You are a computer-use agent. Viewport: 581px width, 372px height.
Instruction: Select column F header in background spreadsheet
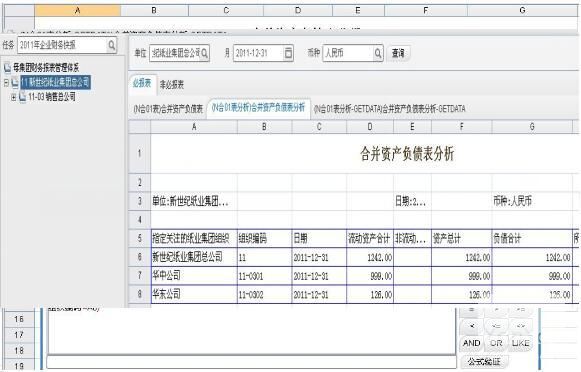[426, 10]
